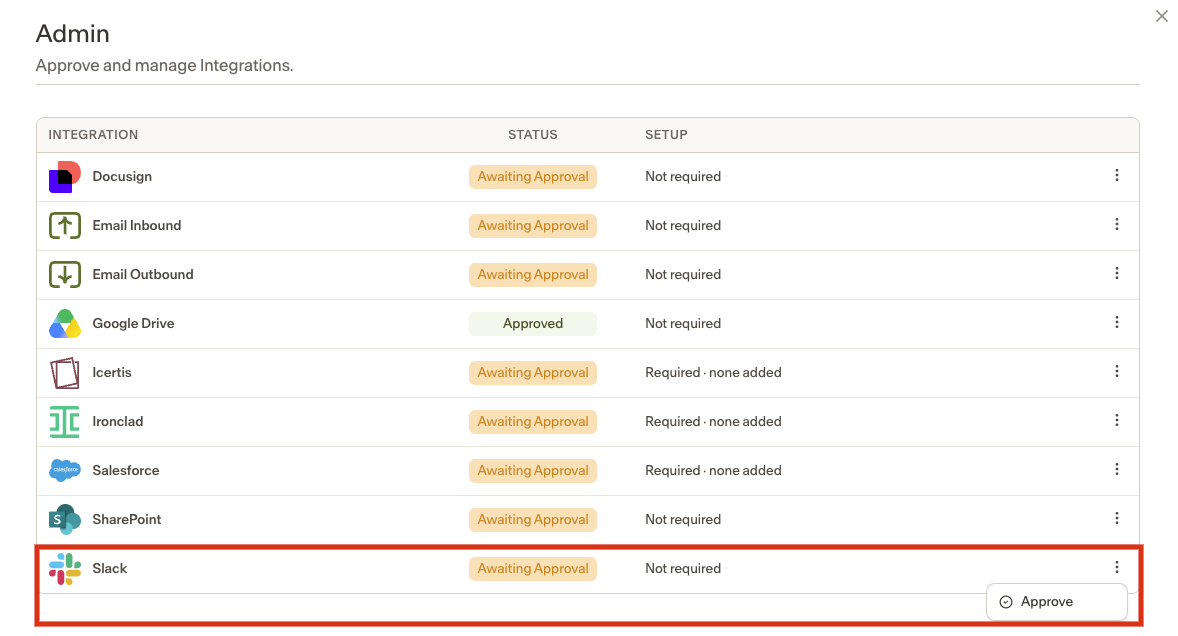Click the STATUS column header
Image resolution: width=1178 pixels, height=636 pixels.
[x=533, y=135]
